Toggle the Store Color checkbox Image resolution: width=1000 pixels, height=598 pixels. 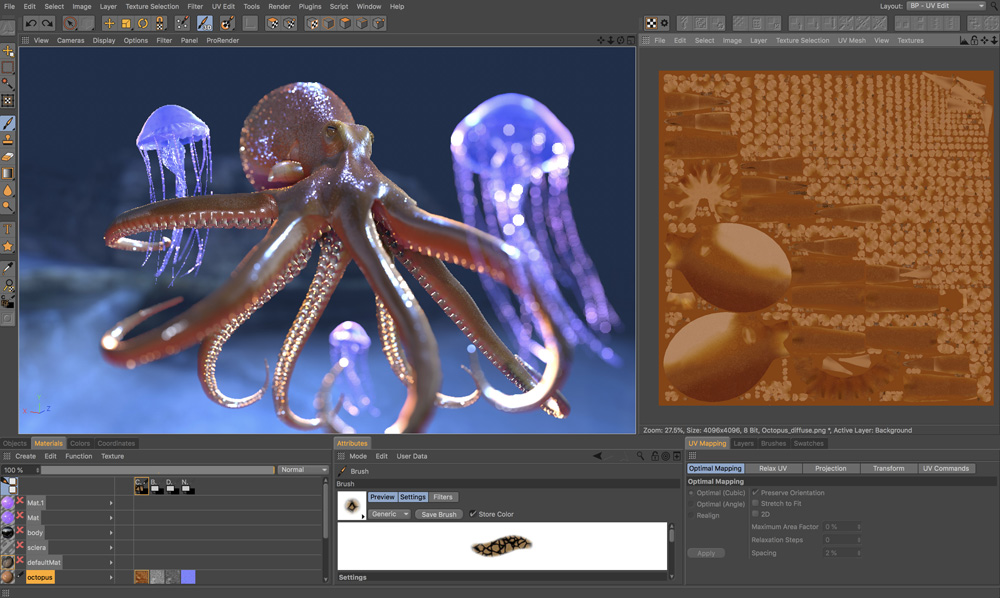(x=473, y=514)
